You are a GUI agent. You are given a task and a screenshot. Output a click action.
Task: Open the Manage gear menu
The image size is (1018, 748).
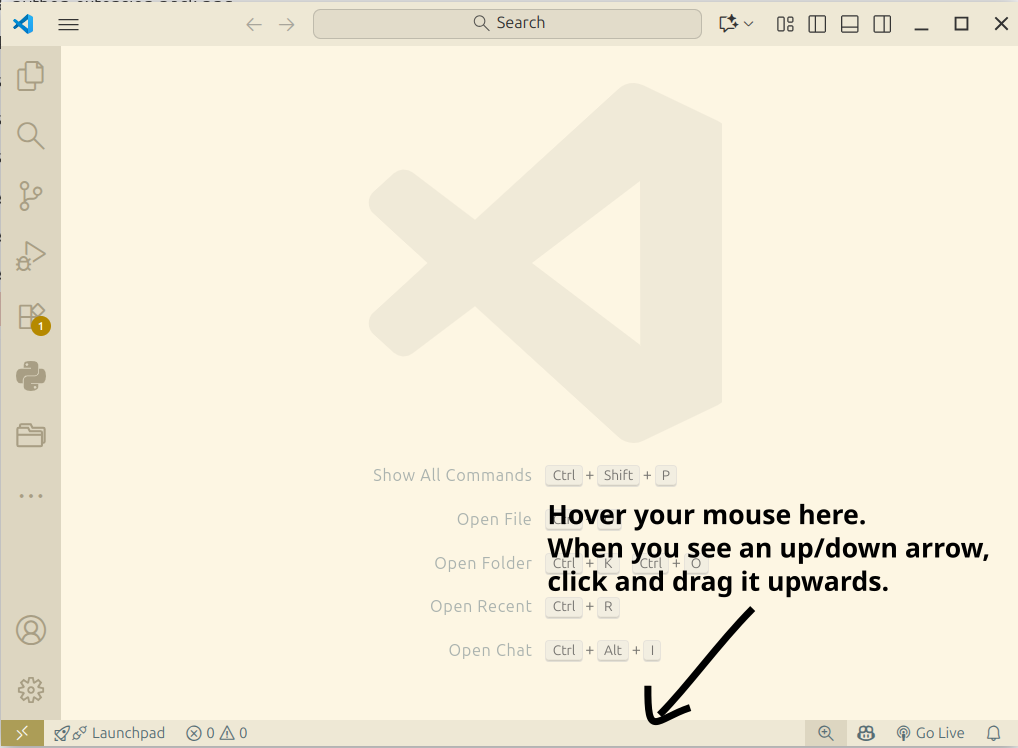(31, 689)
